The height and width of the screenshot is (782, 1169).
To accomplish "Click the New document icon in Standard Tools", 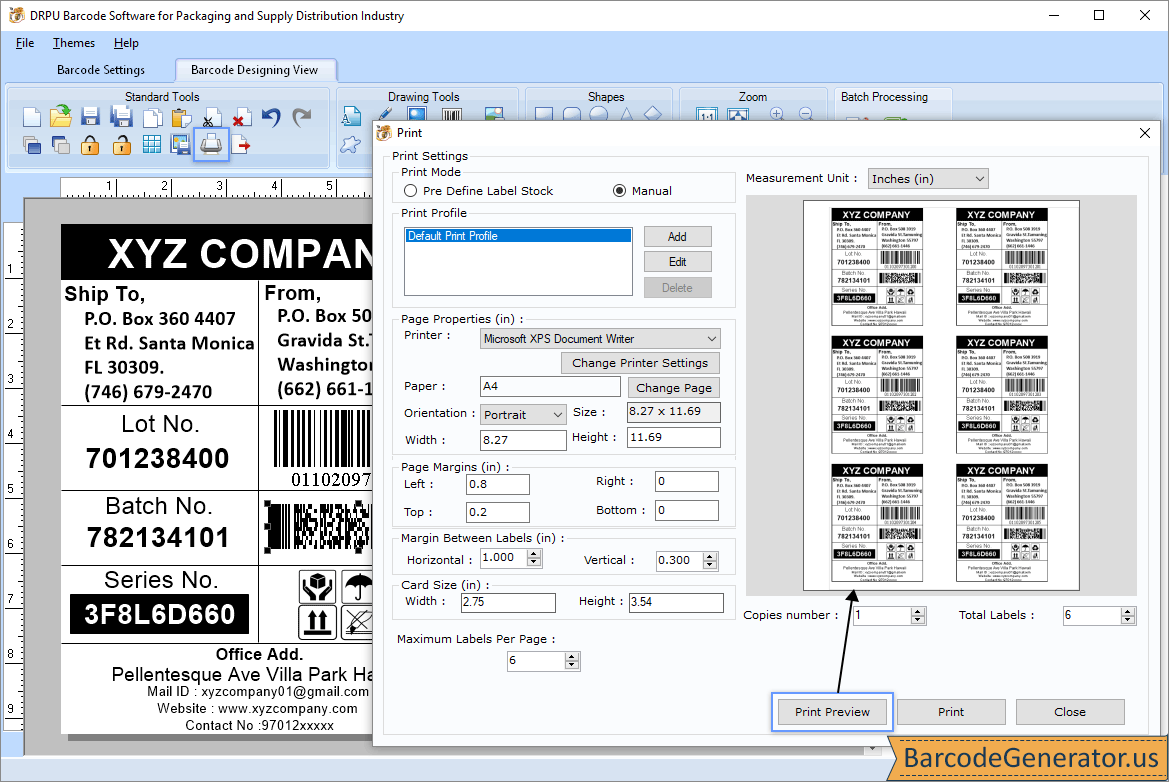I will pos(31,117).
